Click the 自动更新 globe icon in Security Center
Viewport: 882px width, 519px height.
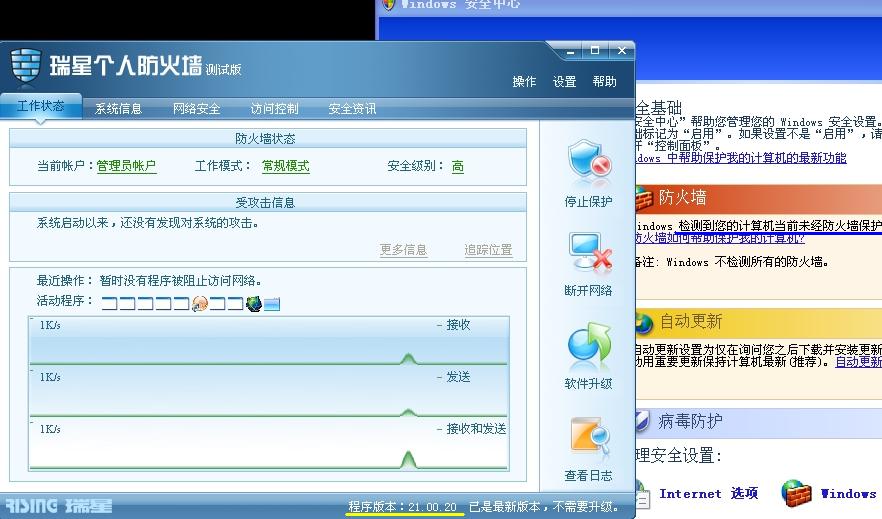point(644,323)
